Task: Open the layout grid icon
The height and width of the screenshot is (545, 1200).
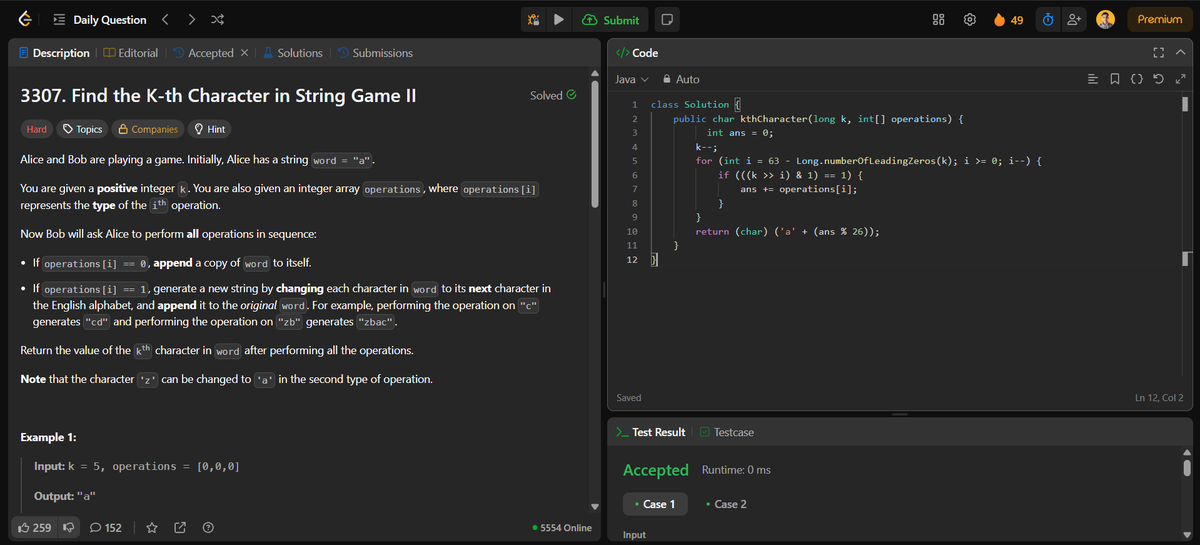Action: (x=939, y=20)
